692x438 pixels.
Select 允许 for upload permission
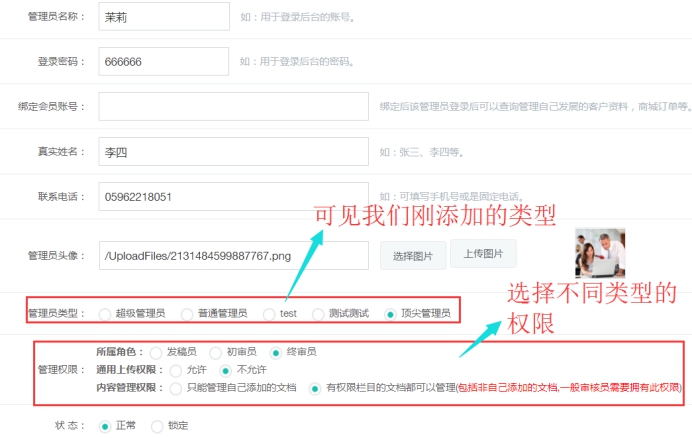[176, 370]
